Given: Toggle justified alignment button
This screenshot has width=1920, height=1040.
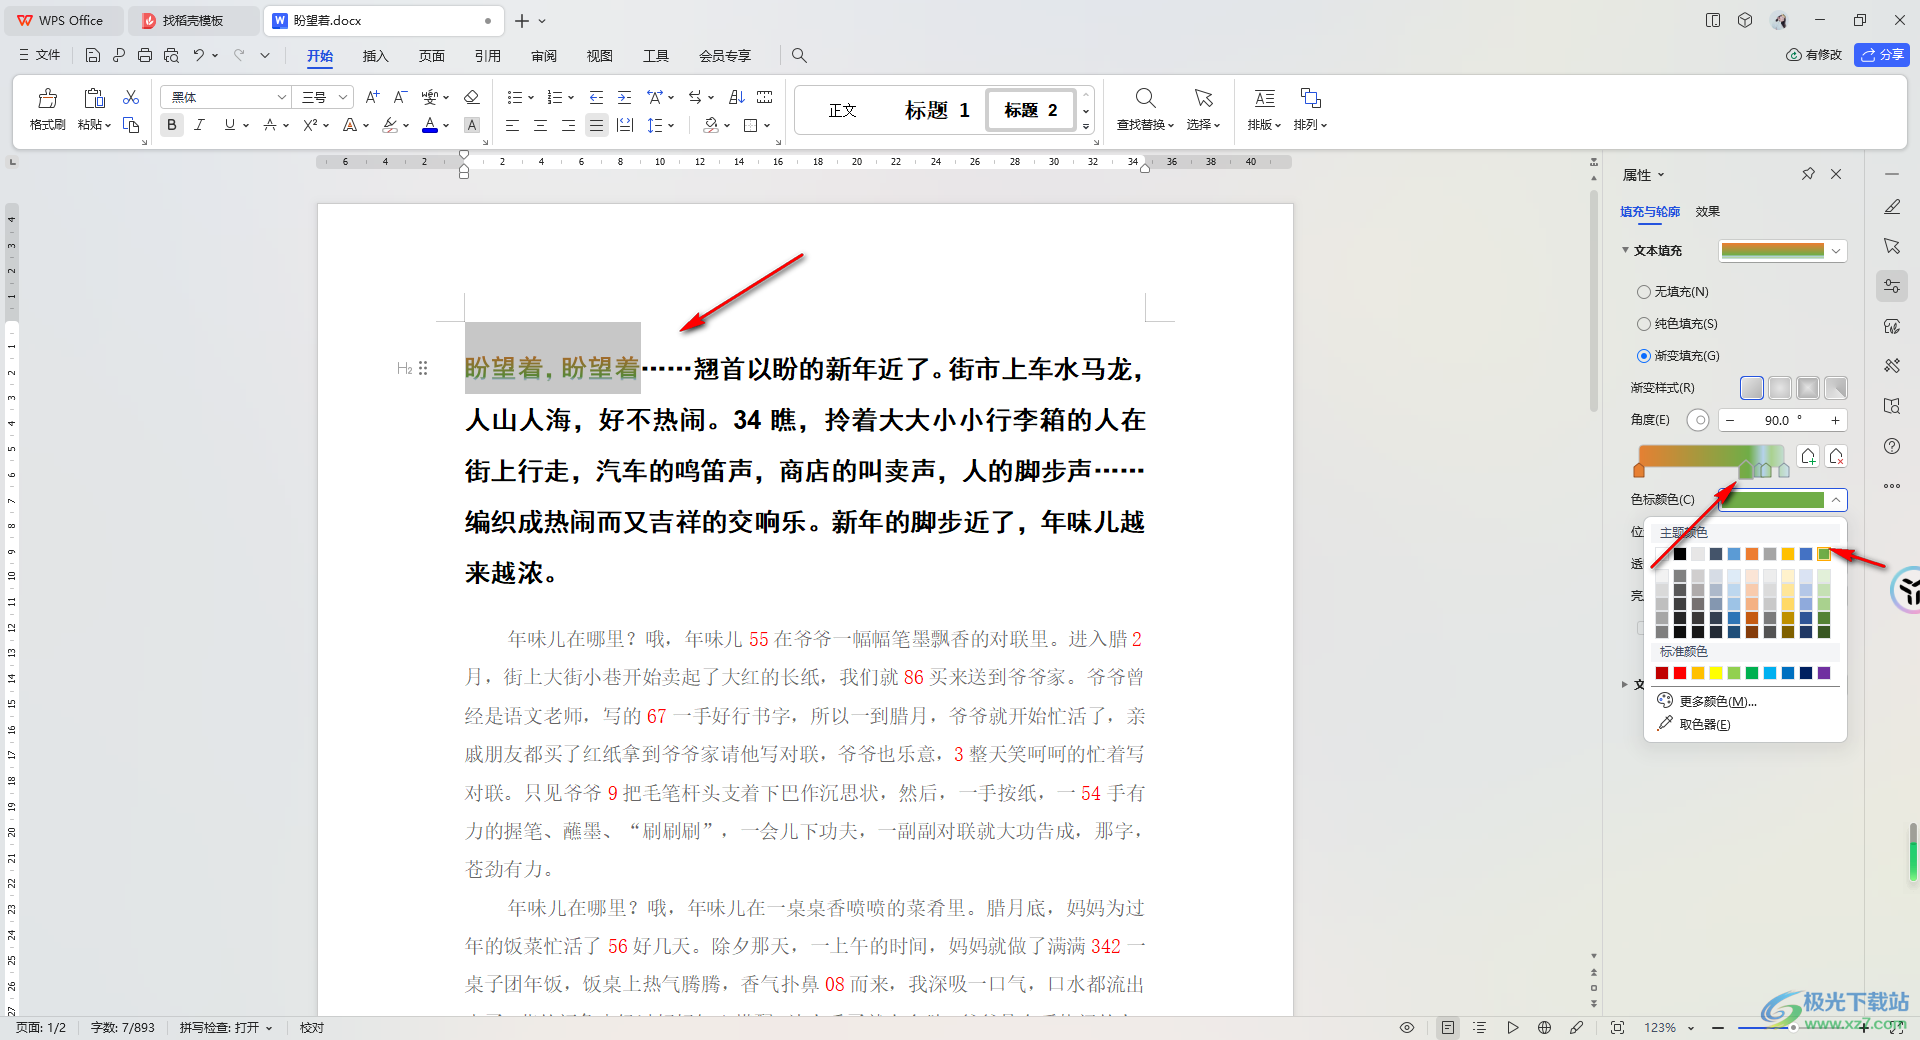Looking at the screenshot, I should [597, 125].
